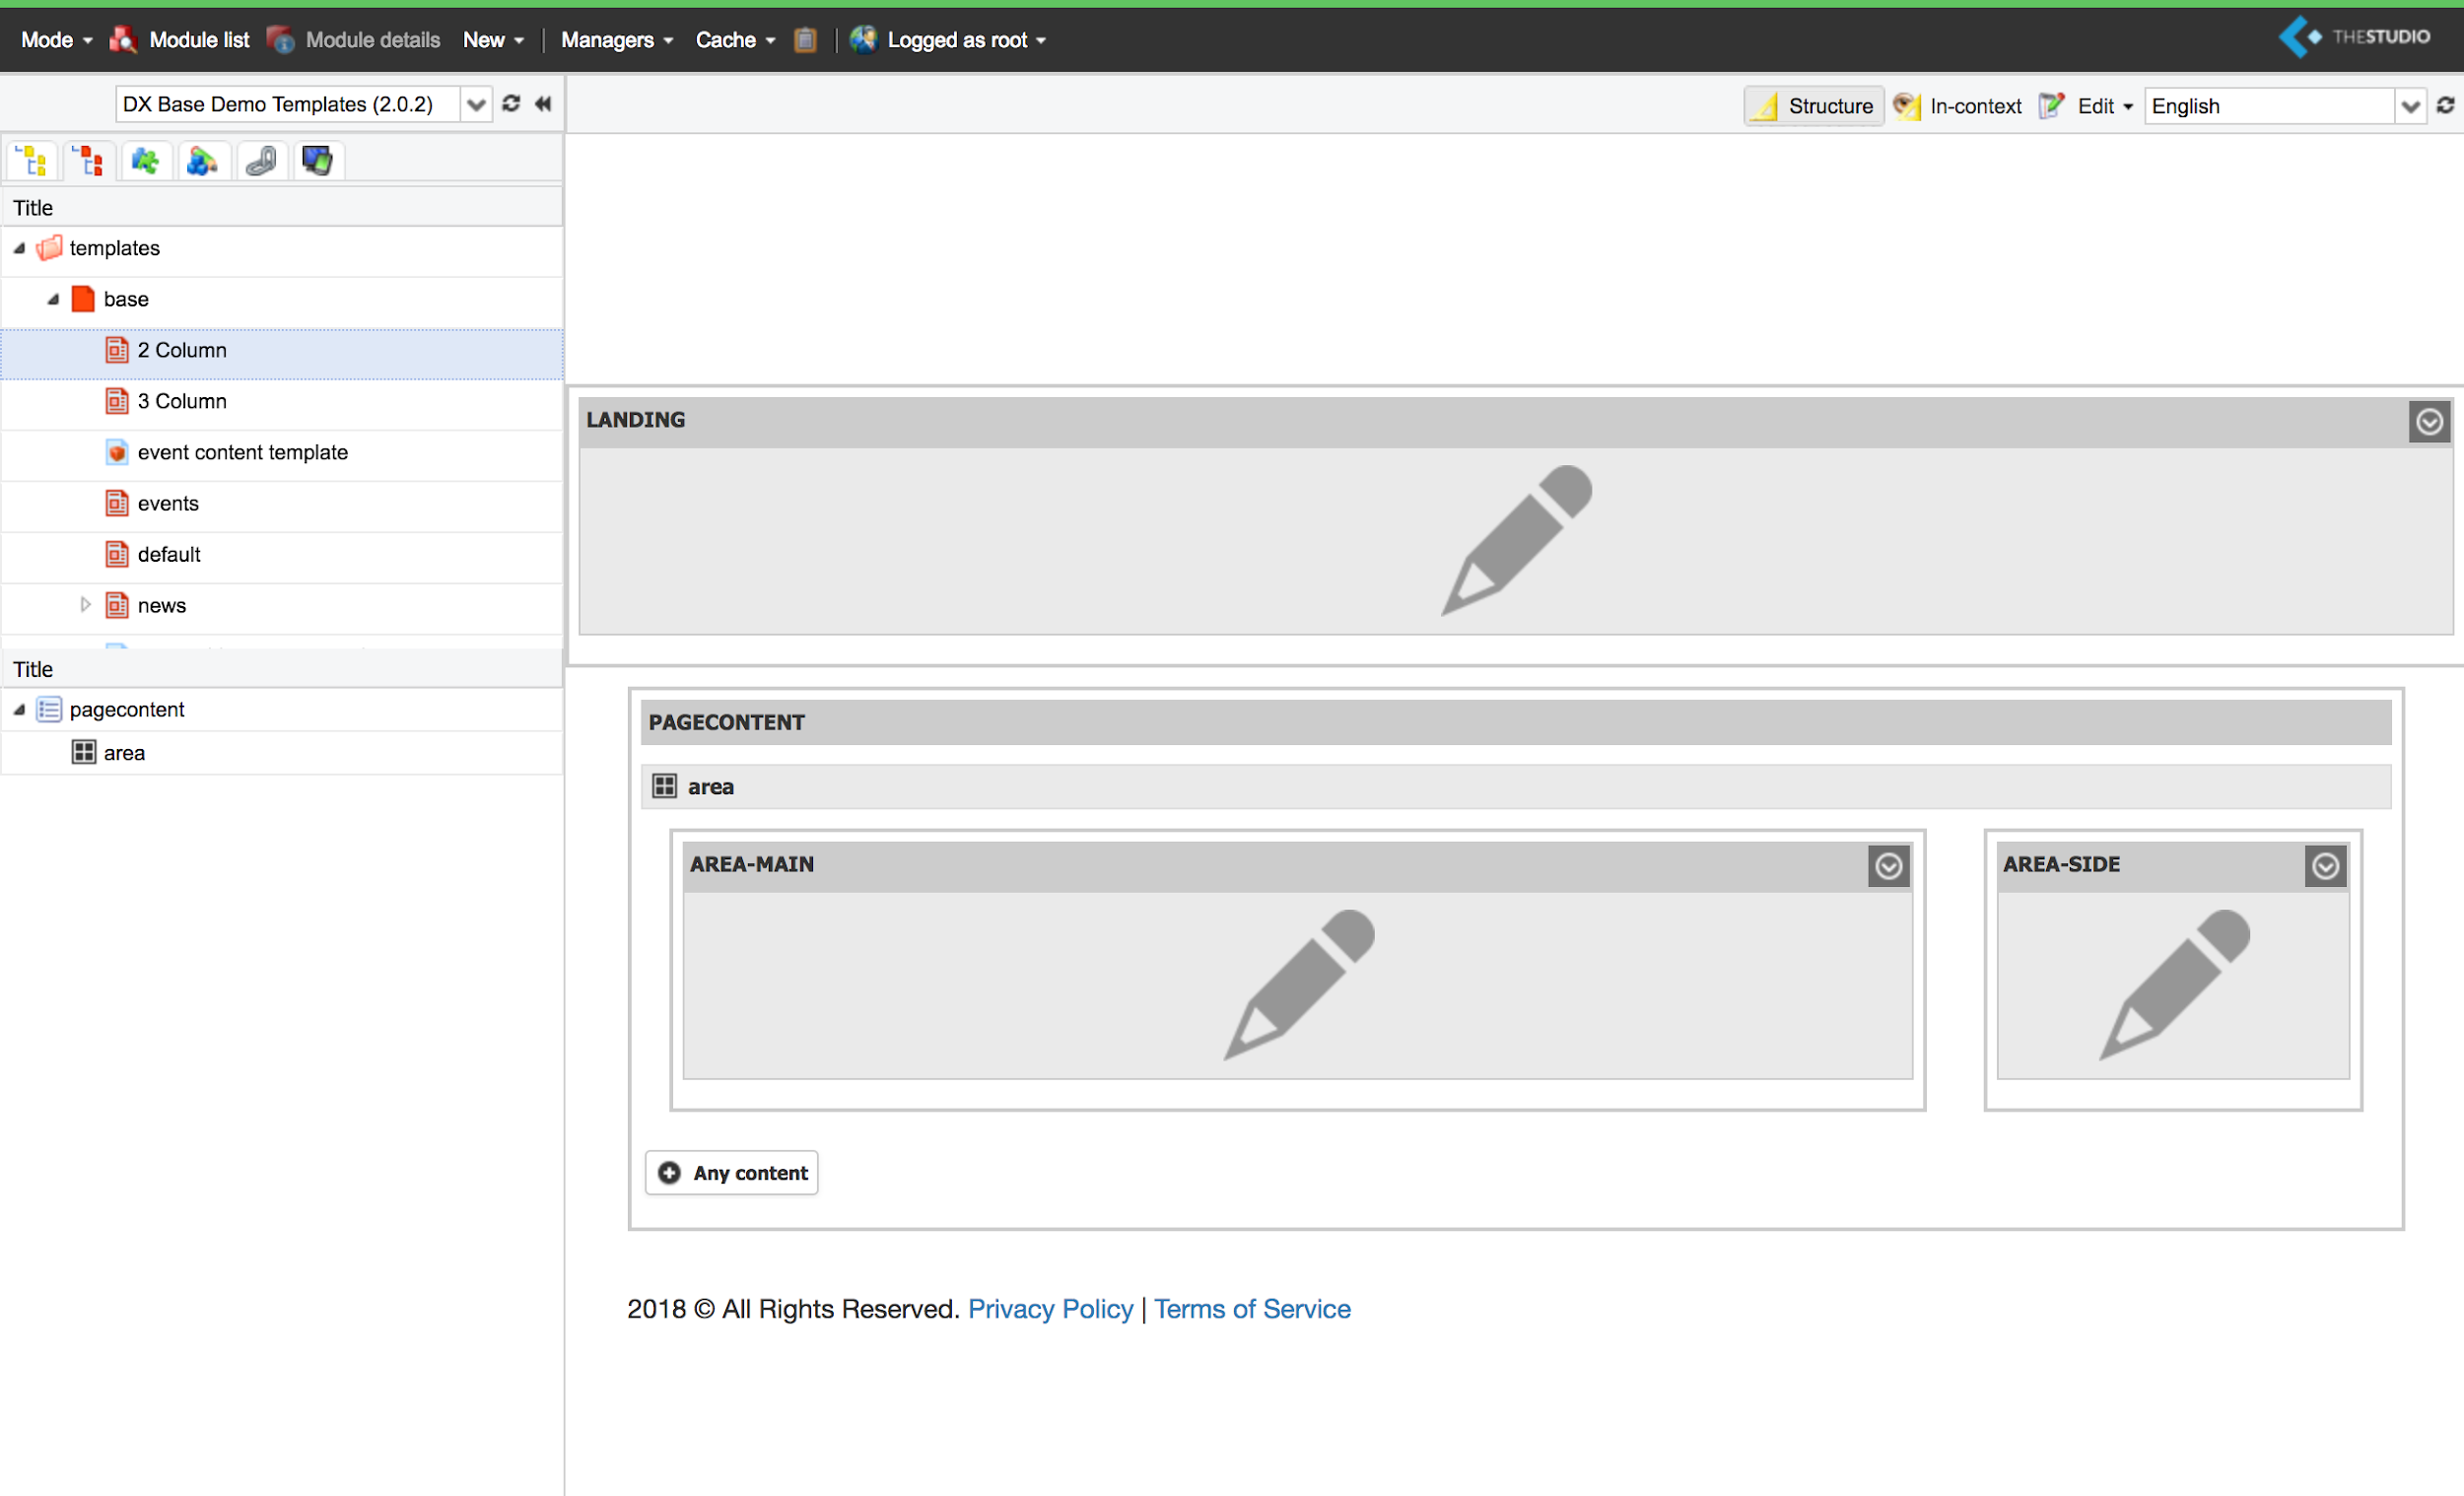Viewport: 2464px width, 1496px height.
Task: Click the refresh icon beside the template selector
Action: coord(511,103)
